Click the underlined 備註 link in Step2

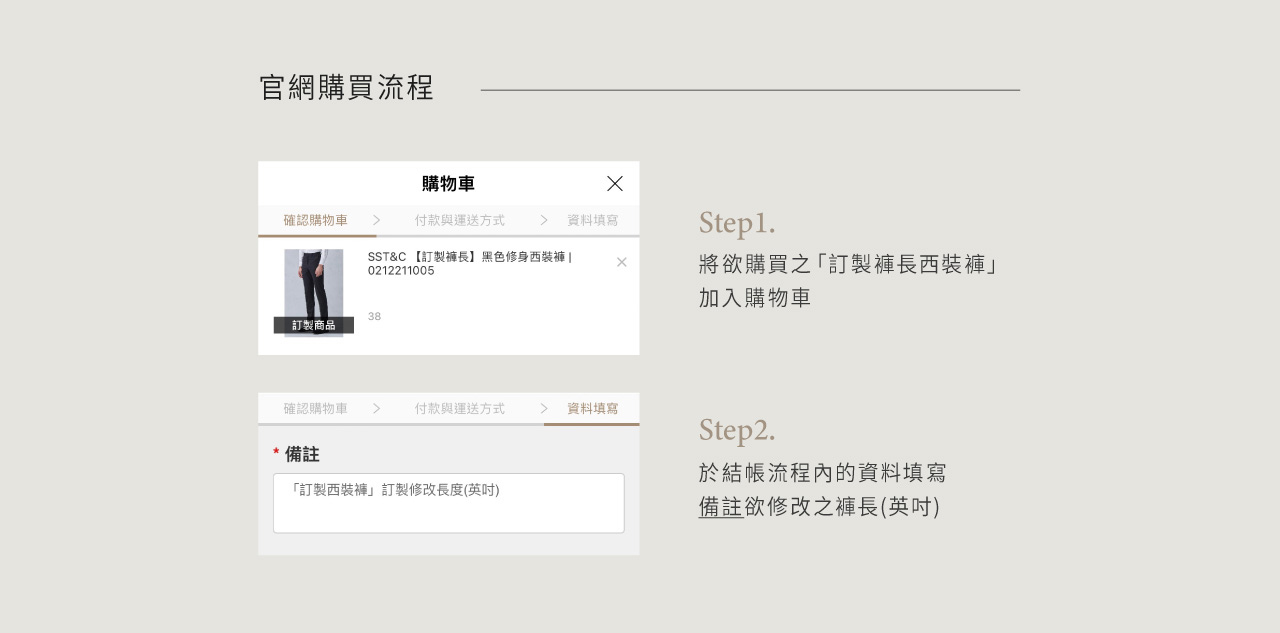720,507
